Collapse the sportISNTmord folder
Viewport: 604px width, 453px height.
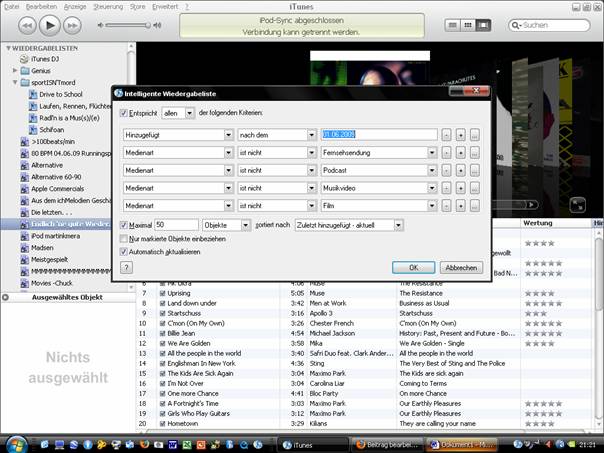click(15, 82)
